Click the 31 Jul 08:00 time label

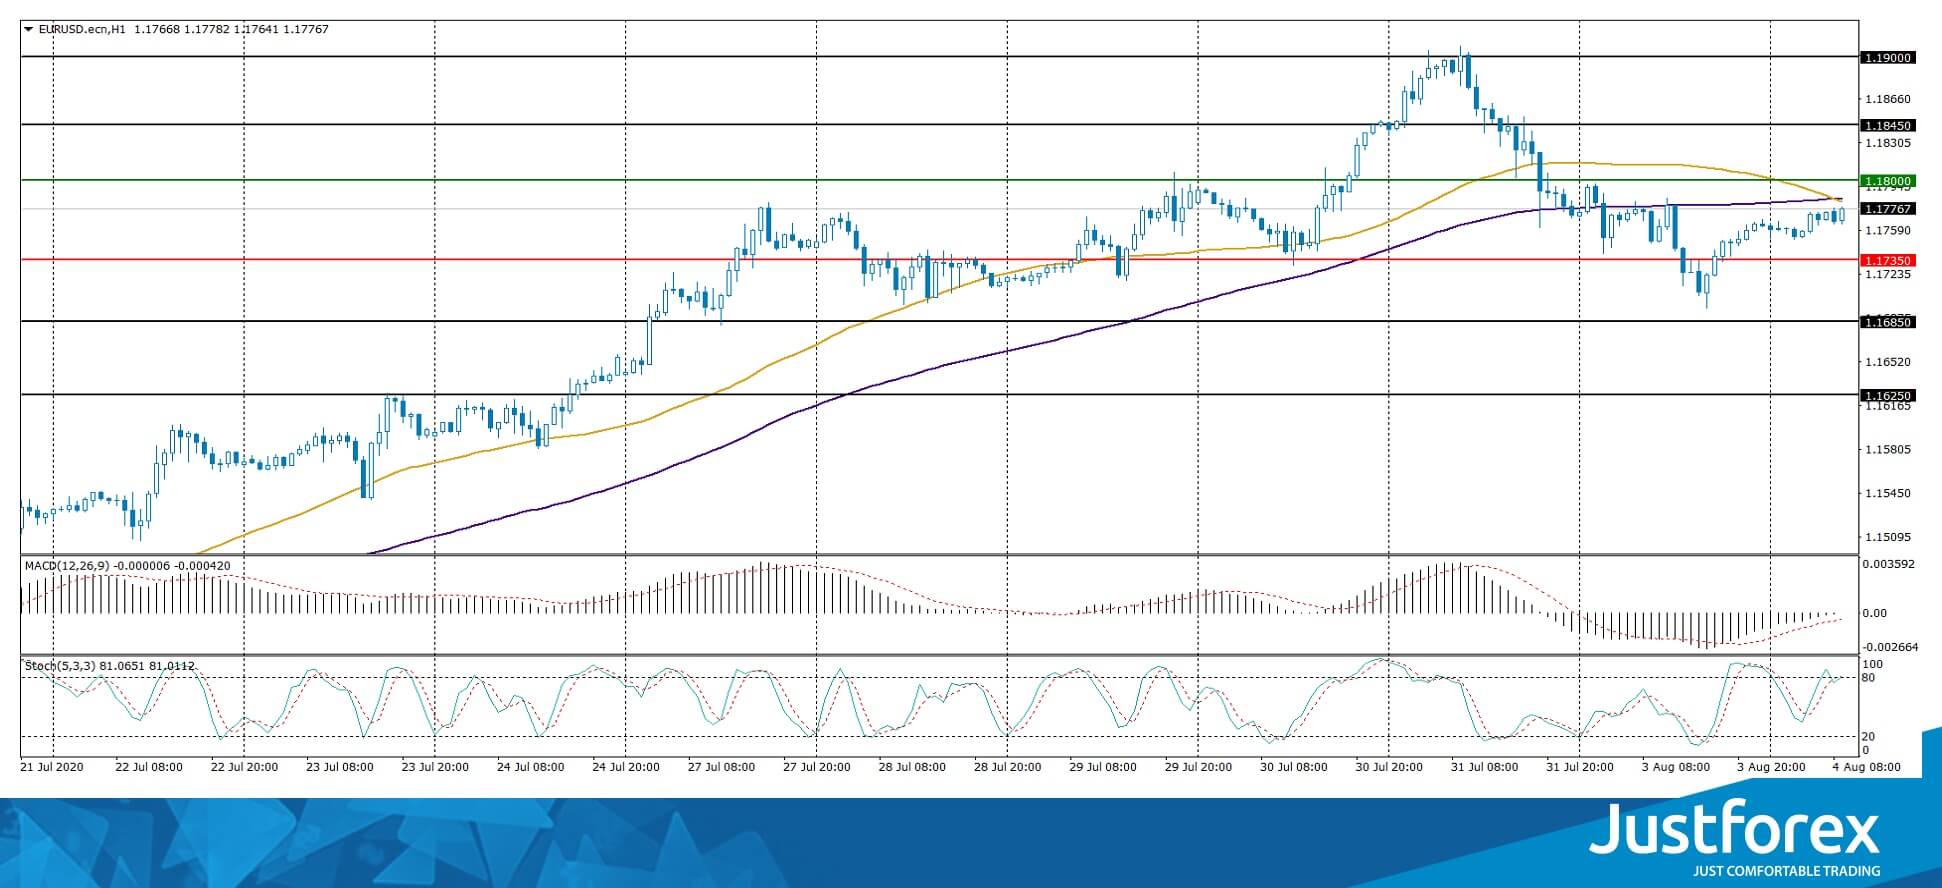(1485, 767)
